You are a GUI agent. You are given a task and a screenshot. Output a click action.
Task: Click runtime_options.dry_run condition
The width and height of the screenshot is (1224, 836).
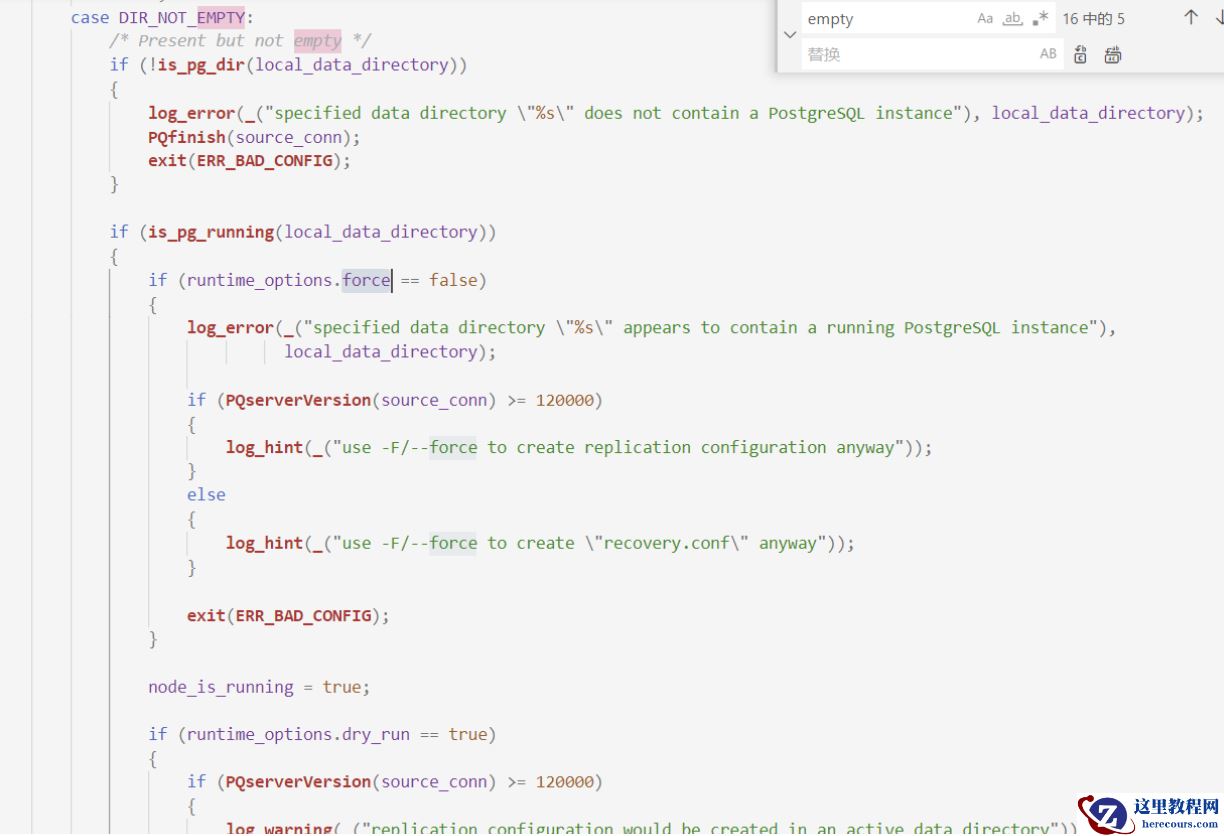(x=298, y=734)
